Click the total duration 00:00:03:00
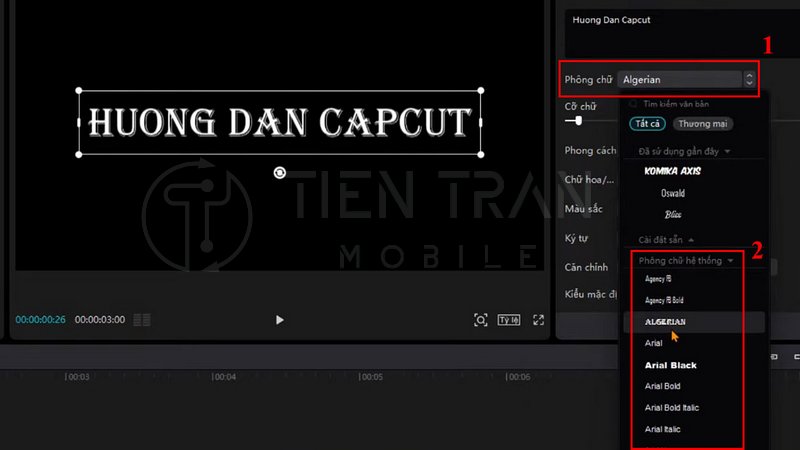Image resolution: width=800 pixels, height=450 pixels. click(100, 320)
